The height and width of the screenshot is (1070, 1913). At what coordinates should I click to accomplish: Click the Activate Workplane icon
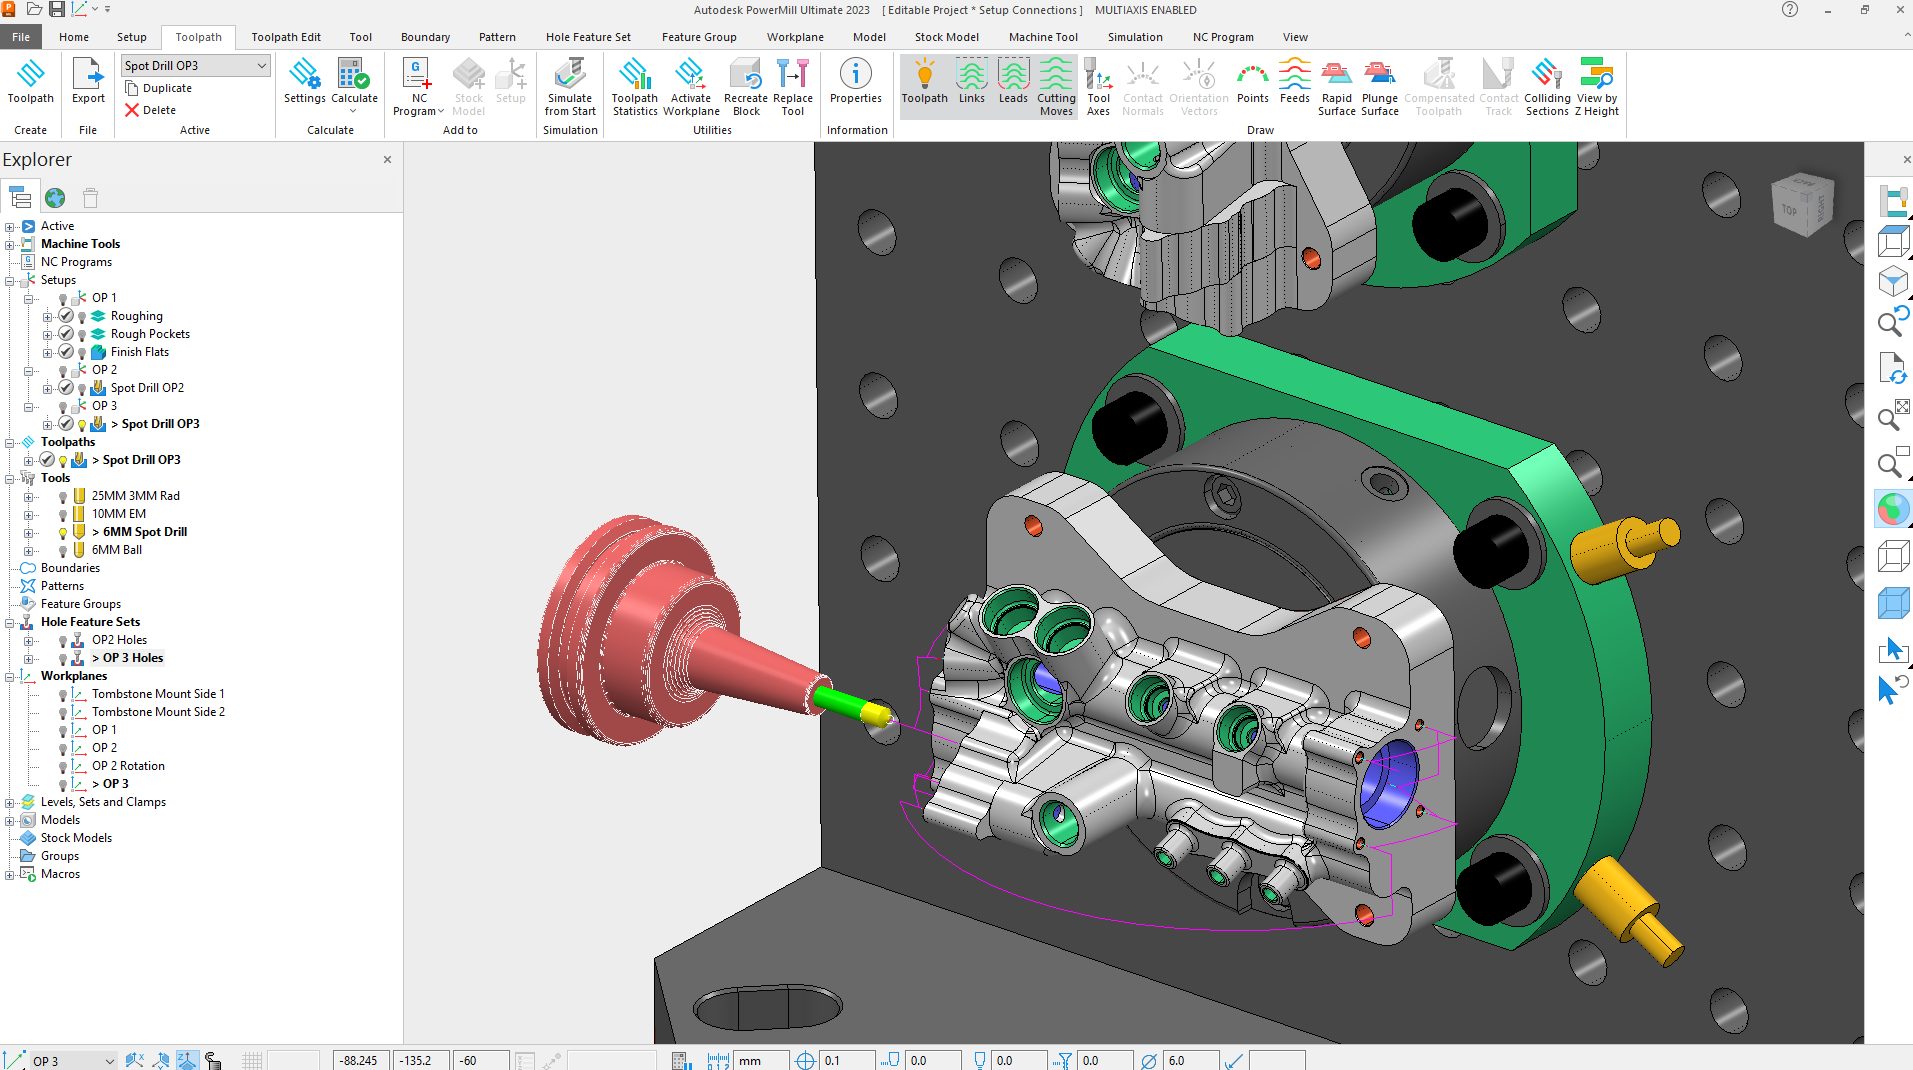[690, 85]
